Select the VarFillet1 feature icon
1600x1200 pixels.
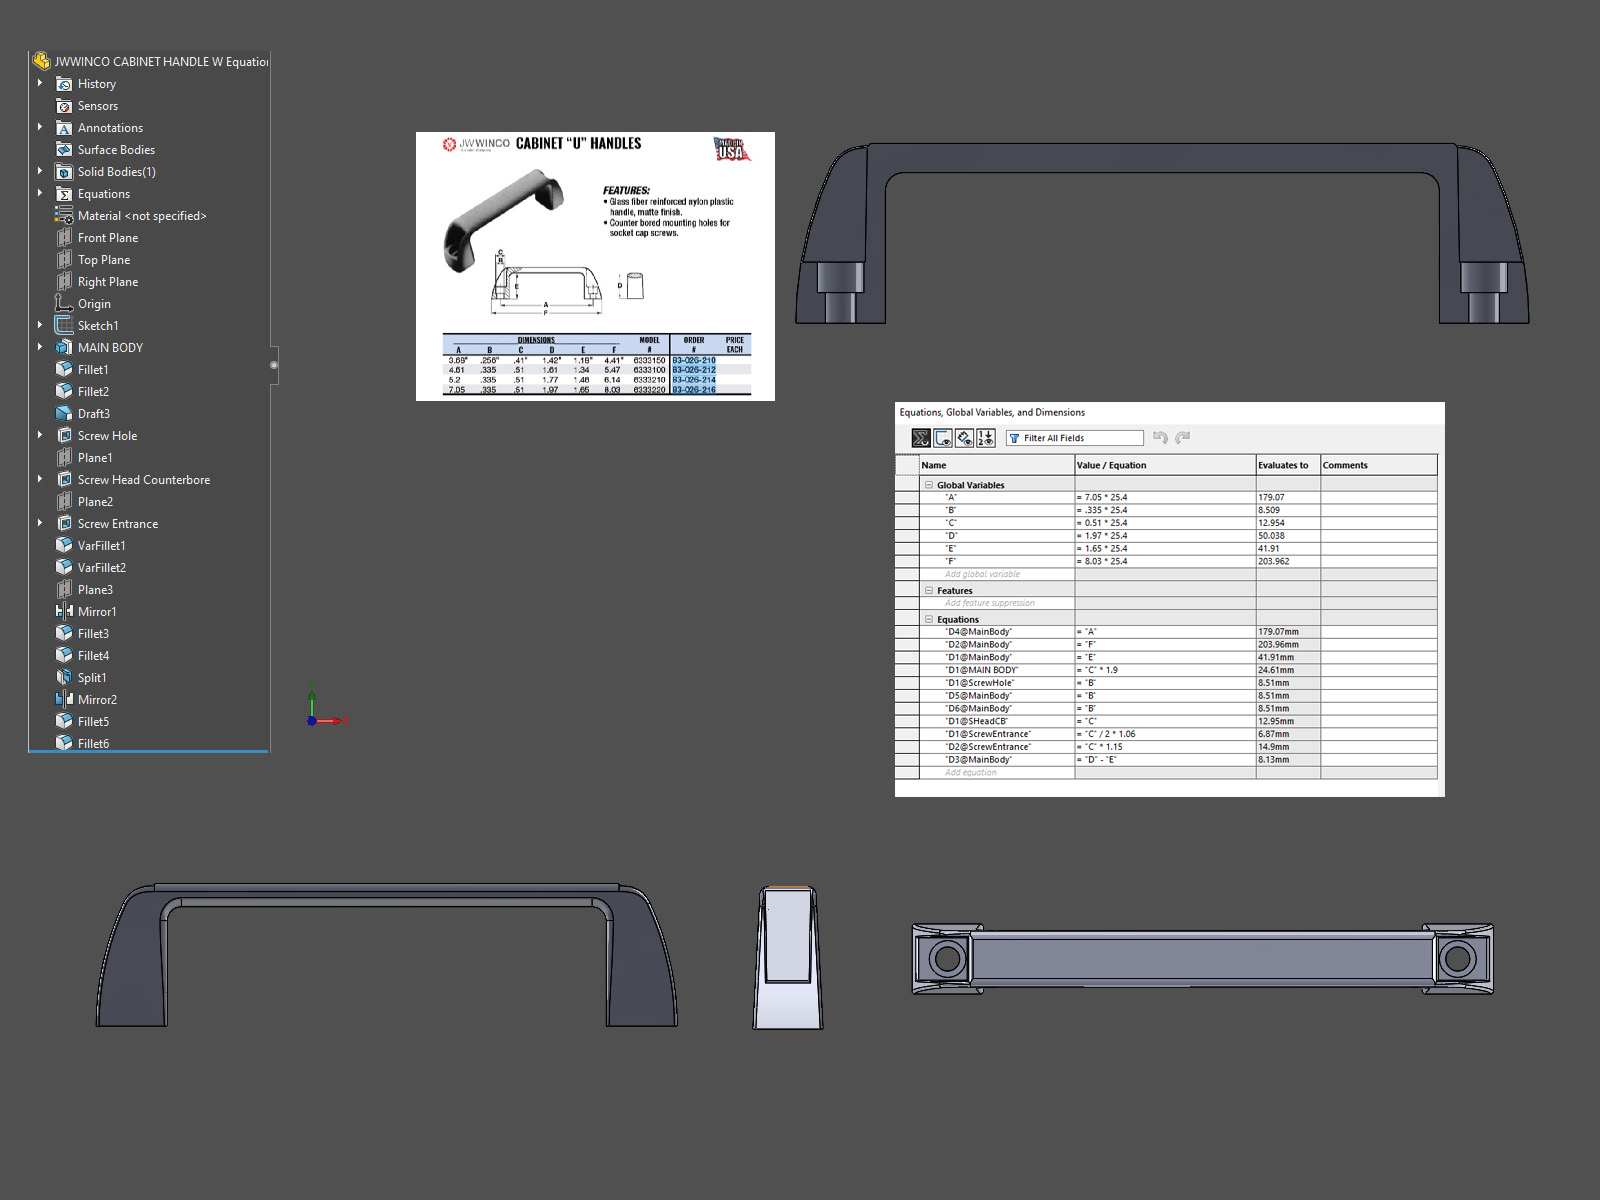[x=64, y=546]
